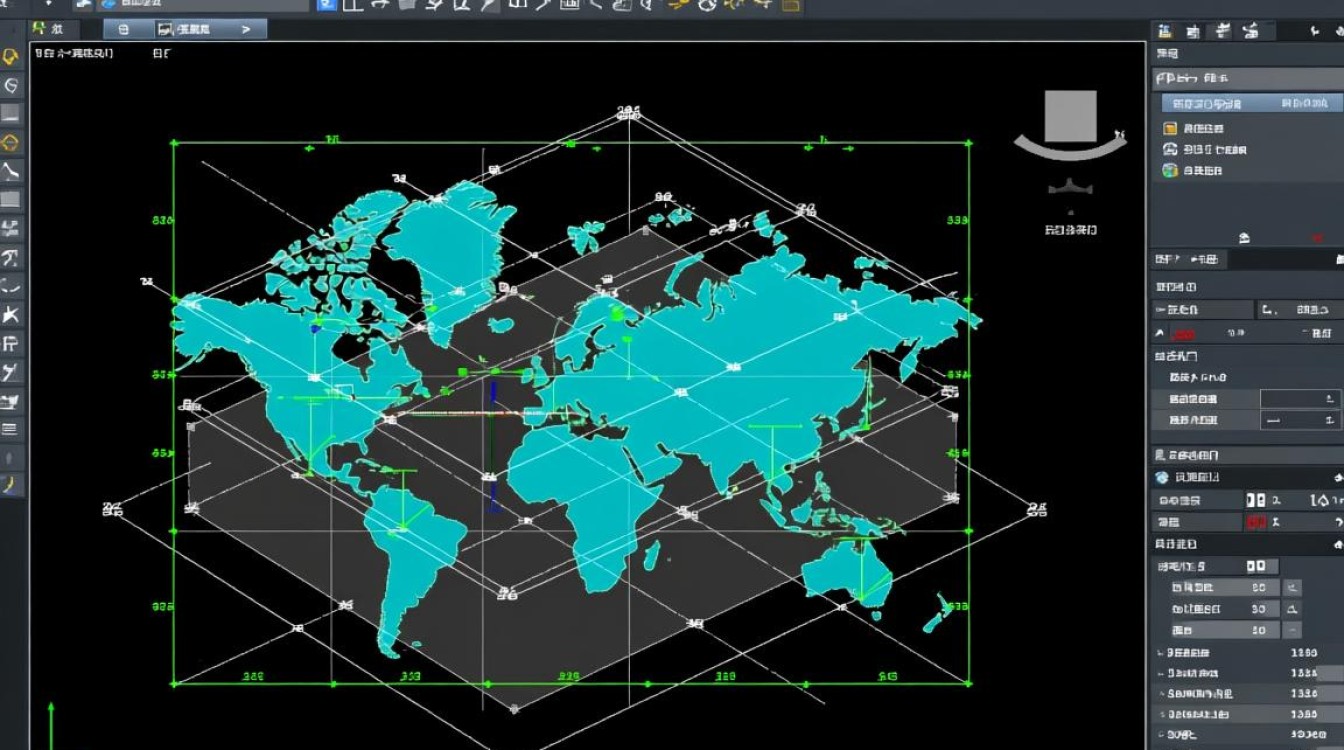Select the orange diamond tool in left toolbar
This screenshot has height=750, width=1344.
point(12,142)
